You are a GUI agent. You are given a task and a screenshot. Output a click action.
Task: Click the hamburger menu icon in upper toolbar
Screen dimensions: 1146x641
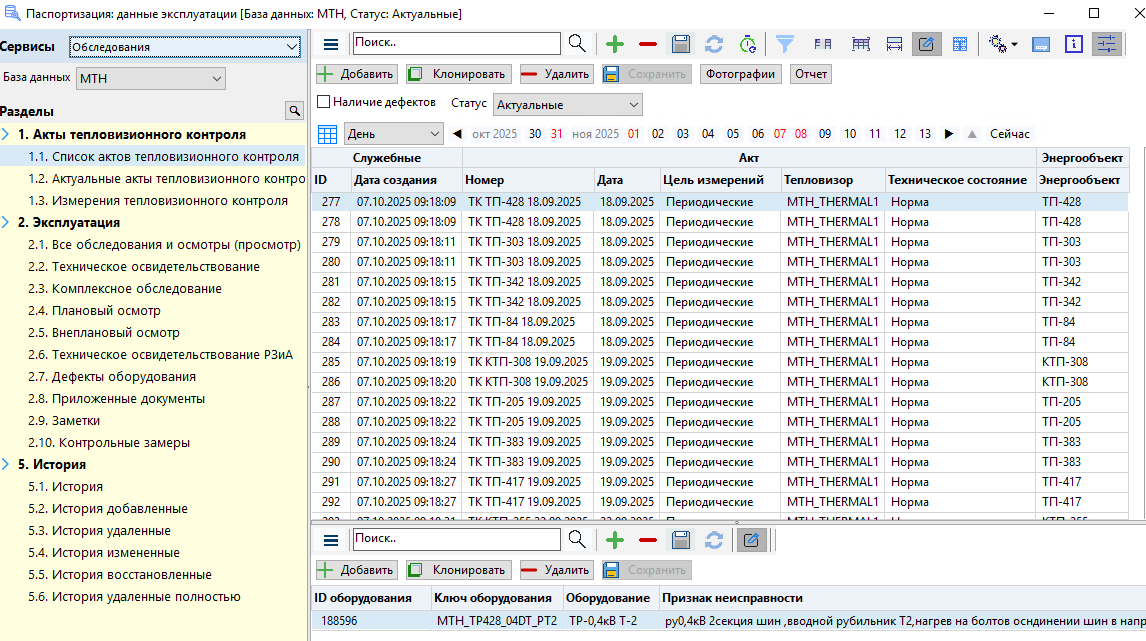coord(331,44)
